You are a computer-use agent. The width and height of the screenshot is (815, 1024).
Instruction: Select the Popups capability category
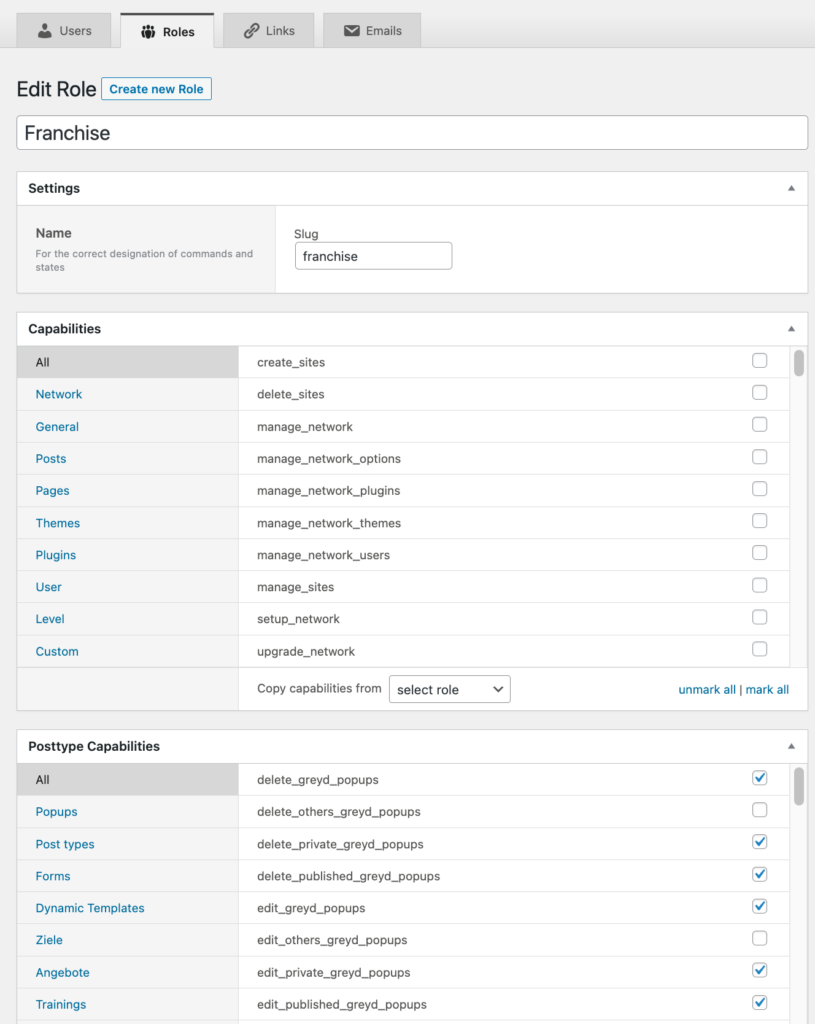[x=56, y=811]
